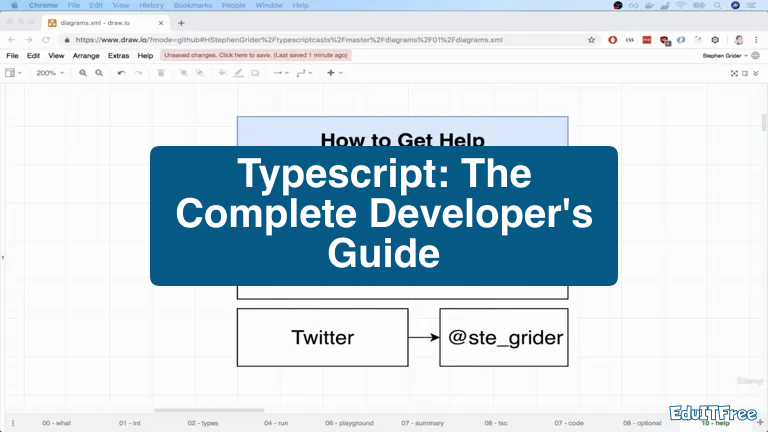Open the draw.io Help menu
The width and height of the screenshot is (768, 432).
tap(145, 56)
